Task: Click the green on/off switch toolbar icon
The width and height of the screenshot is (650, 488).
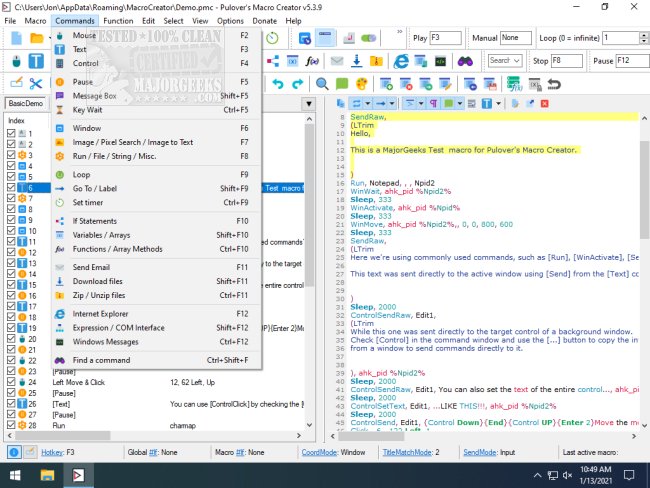Action: pyautogui.click(x=368, y=38)
